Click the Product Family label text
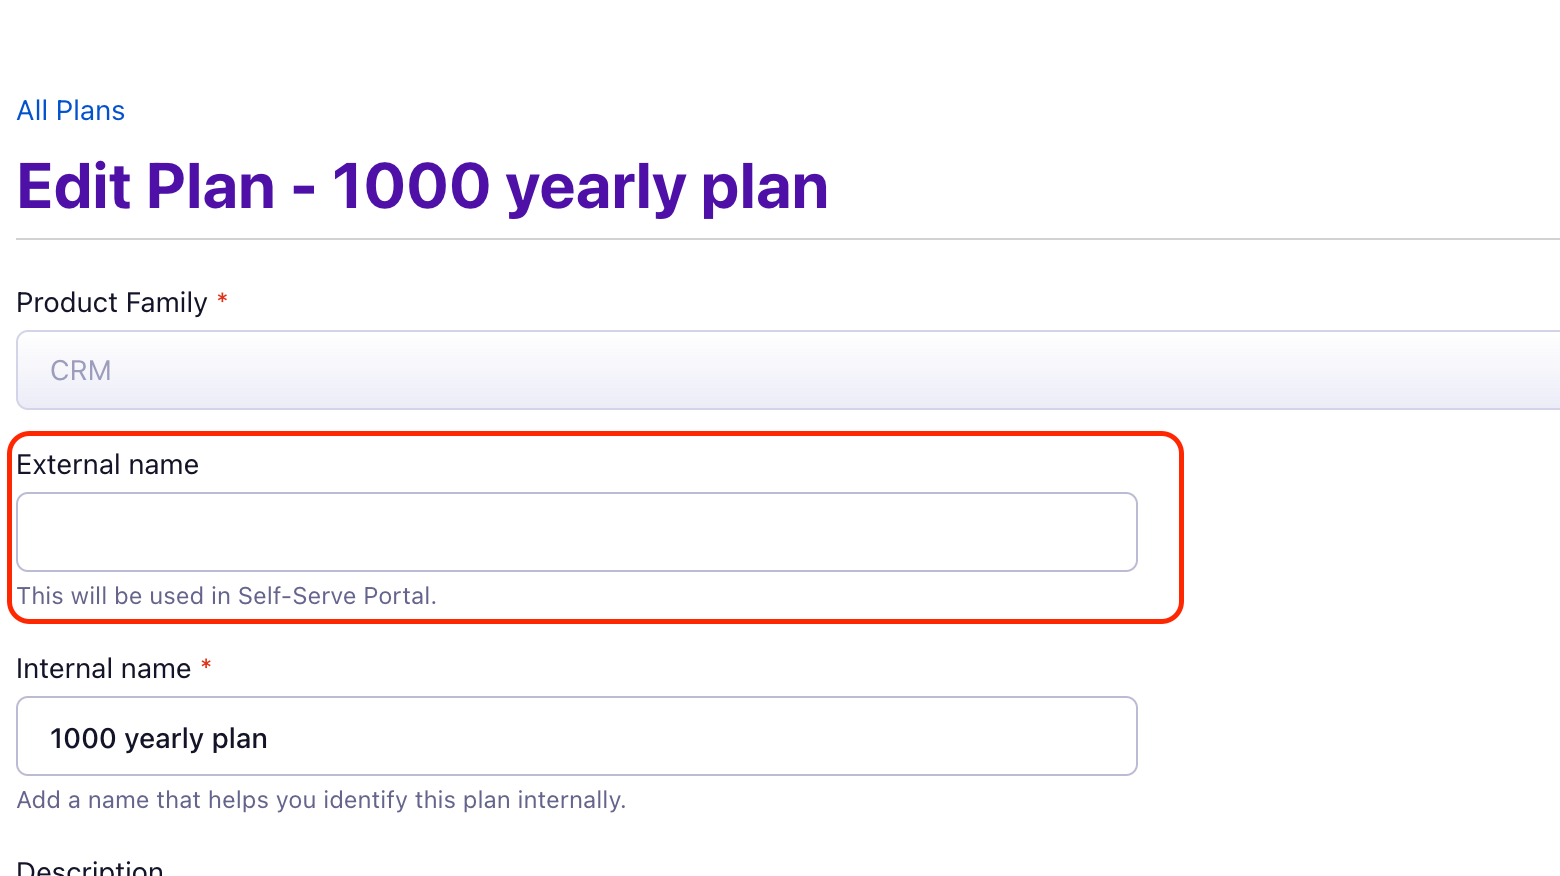The height and width of the screenshot is (876, 1560). click(111, 303)
